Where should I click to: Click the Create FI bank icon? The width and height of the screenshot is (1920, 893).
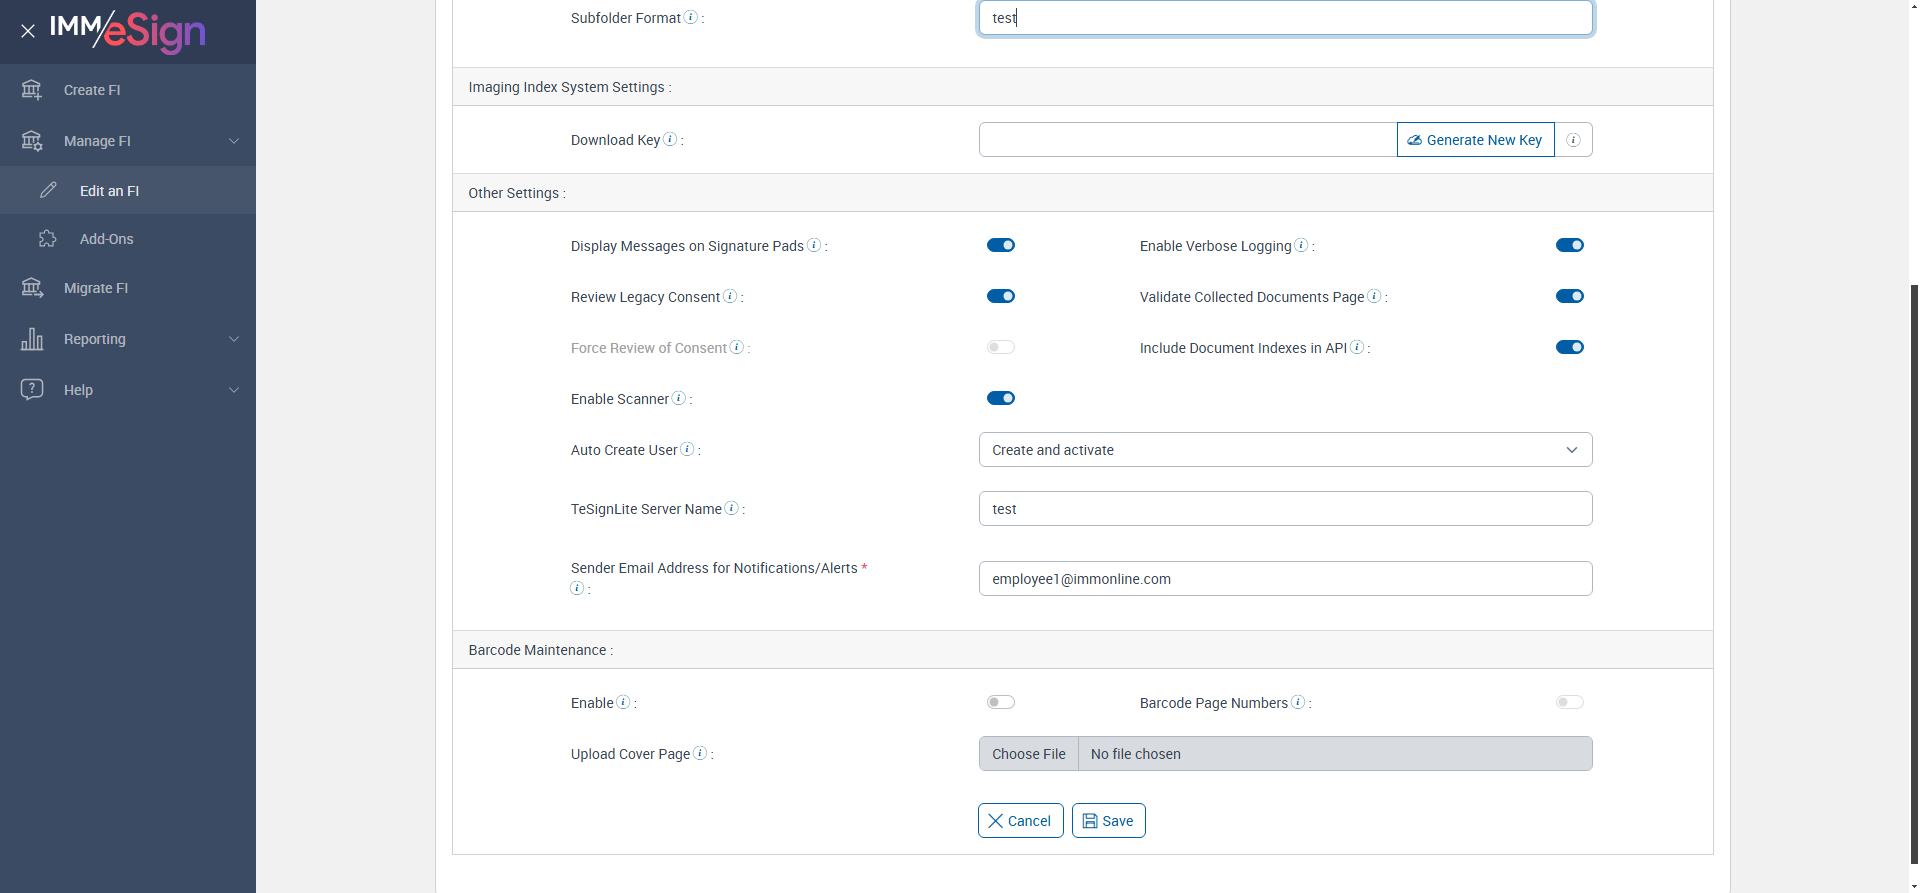pos(32,90)
